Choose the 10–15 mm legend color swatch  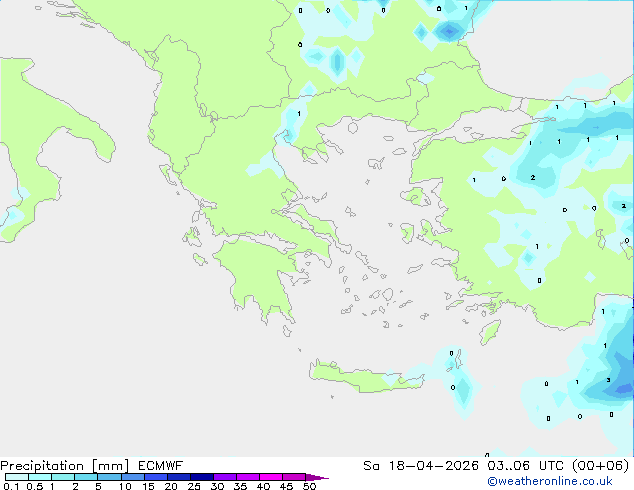[132, 477]
